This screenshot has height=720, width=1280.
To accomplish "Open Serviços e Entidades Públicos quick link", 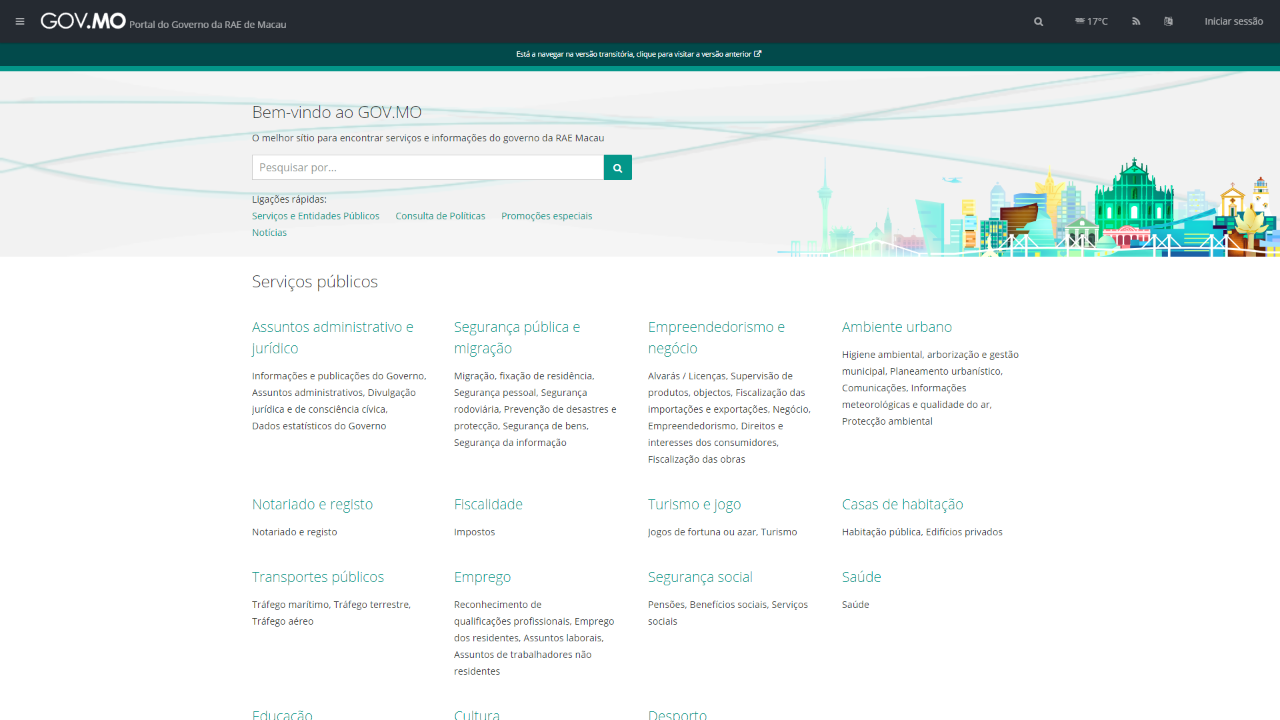I will (x=315, y=216).
